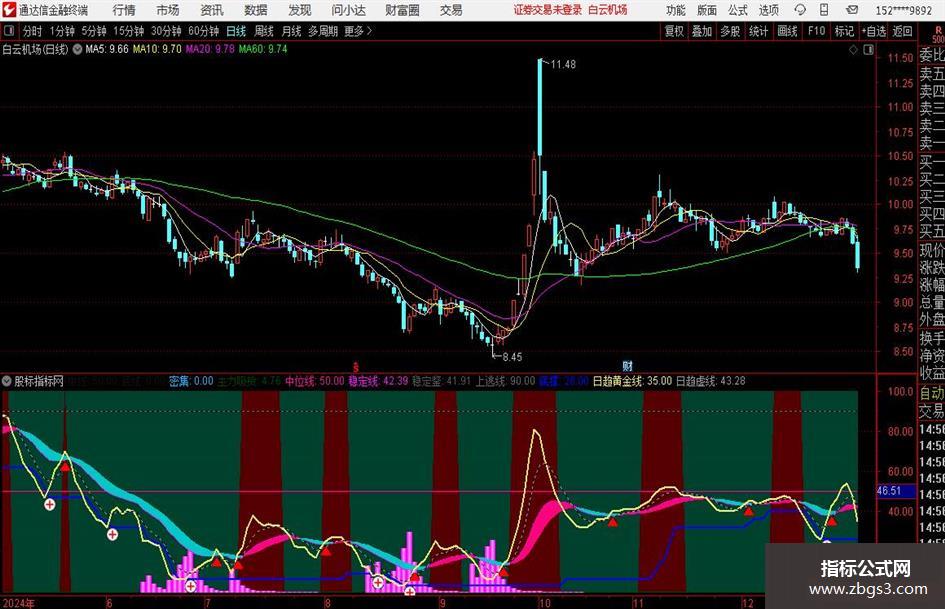This screenshot has width=945, height=609.
Task: Expand the 白云机场(日线) main chart indicator dropdown
Action: (x=78, y=49)
